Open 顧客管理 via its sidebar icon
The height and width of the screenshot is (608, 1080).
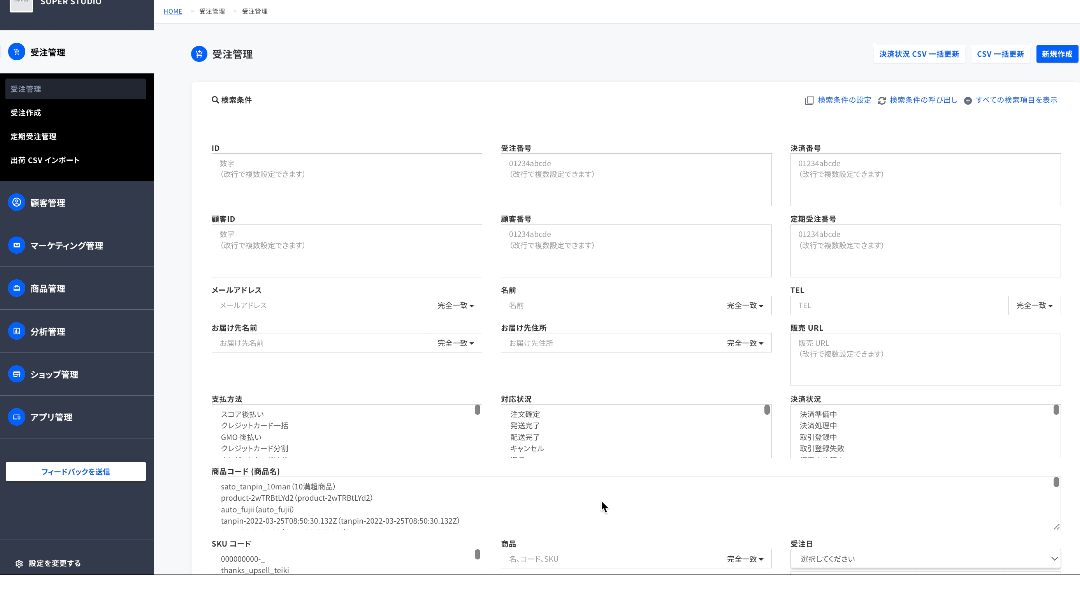click(x=17, y=202)
